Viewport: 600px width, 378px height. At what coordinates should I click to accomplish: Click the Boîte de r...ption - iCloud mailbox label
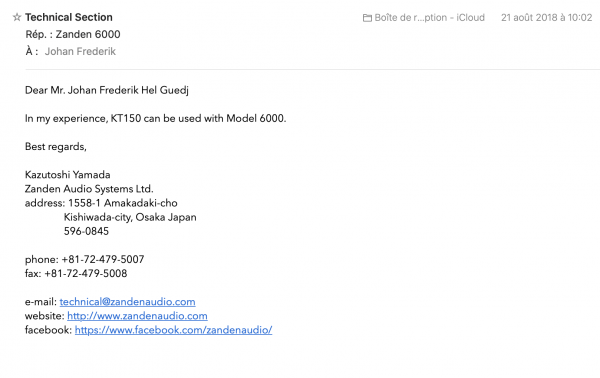coord(429,18)
